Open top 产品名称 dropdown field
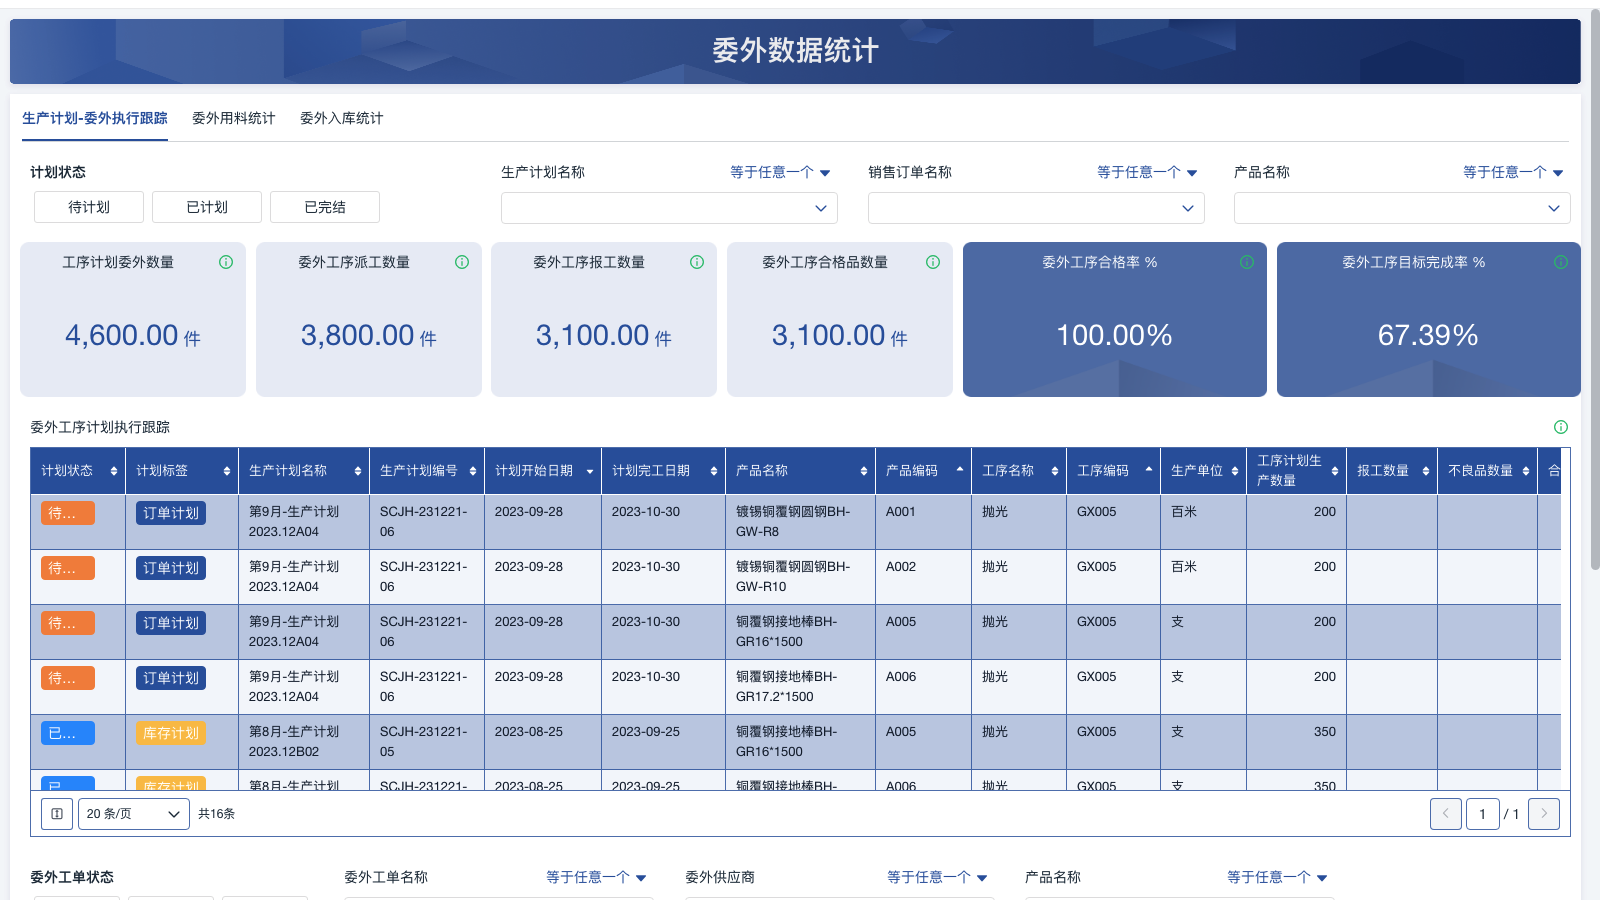Screen dimensions: 1600x900 (x=1402, y=208)
